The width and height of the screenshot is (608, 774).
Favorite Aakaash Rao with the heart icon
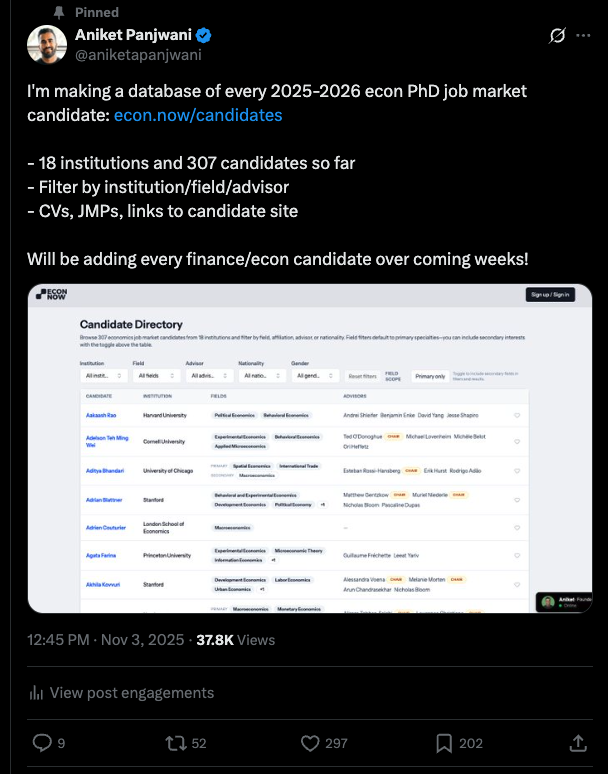(517, 415)
